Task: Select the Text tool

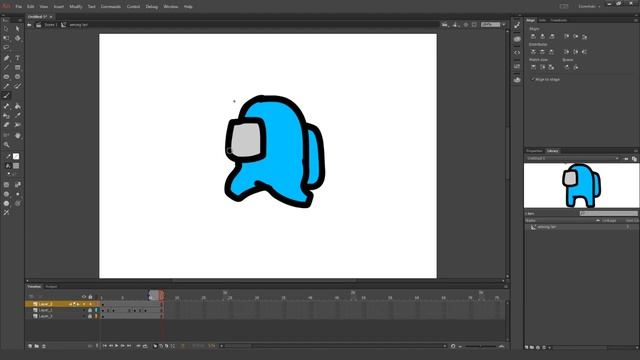Action: (17, 58)
